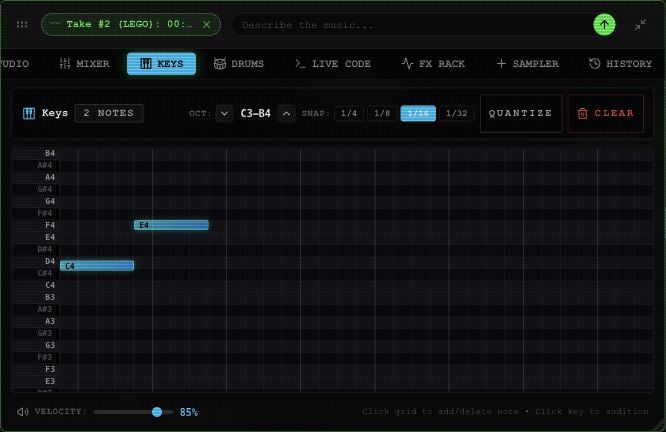Clear all notes
This screenshot has width=666, height=432.
click(606, 113)
